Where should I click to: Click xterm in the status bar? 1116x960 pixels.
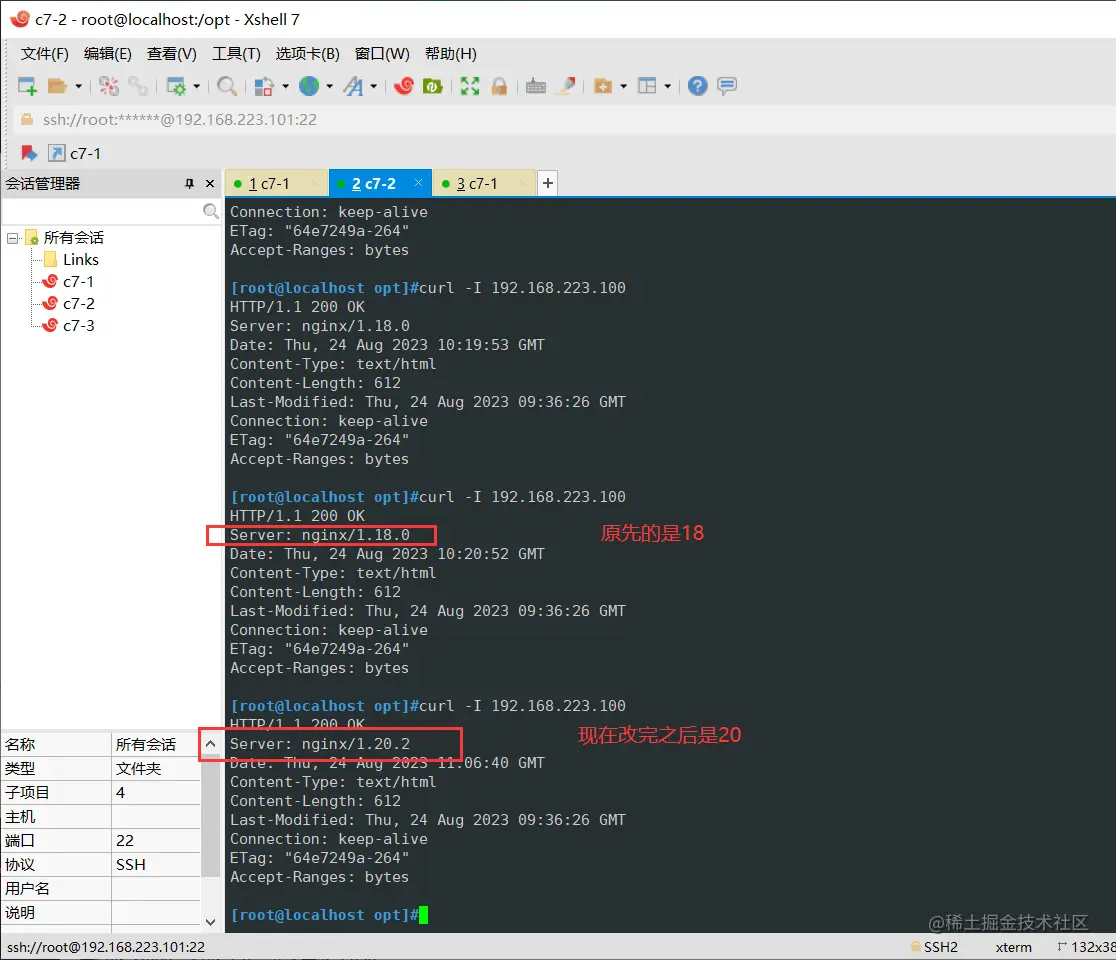point(1014,947)
